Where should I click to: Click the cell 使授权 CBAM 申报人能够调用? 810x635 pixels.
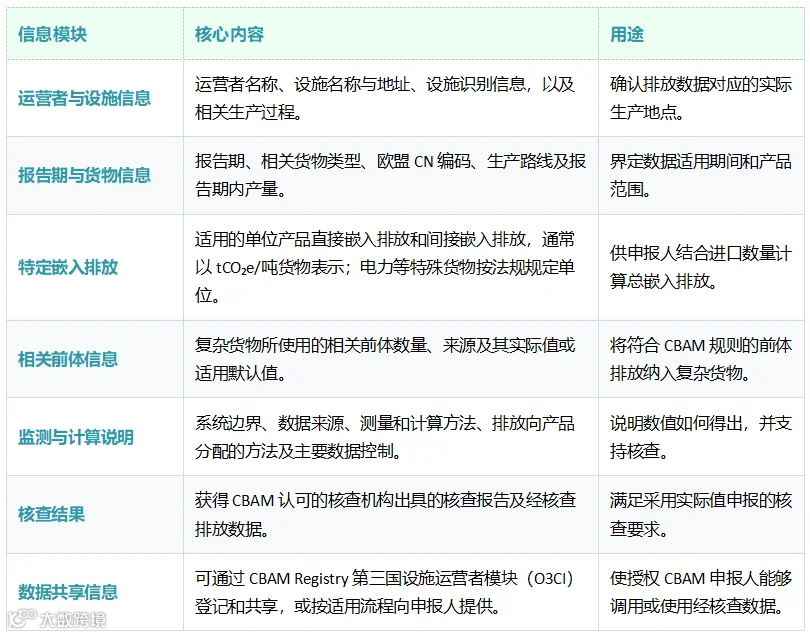(701, 592)
